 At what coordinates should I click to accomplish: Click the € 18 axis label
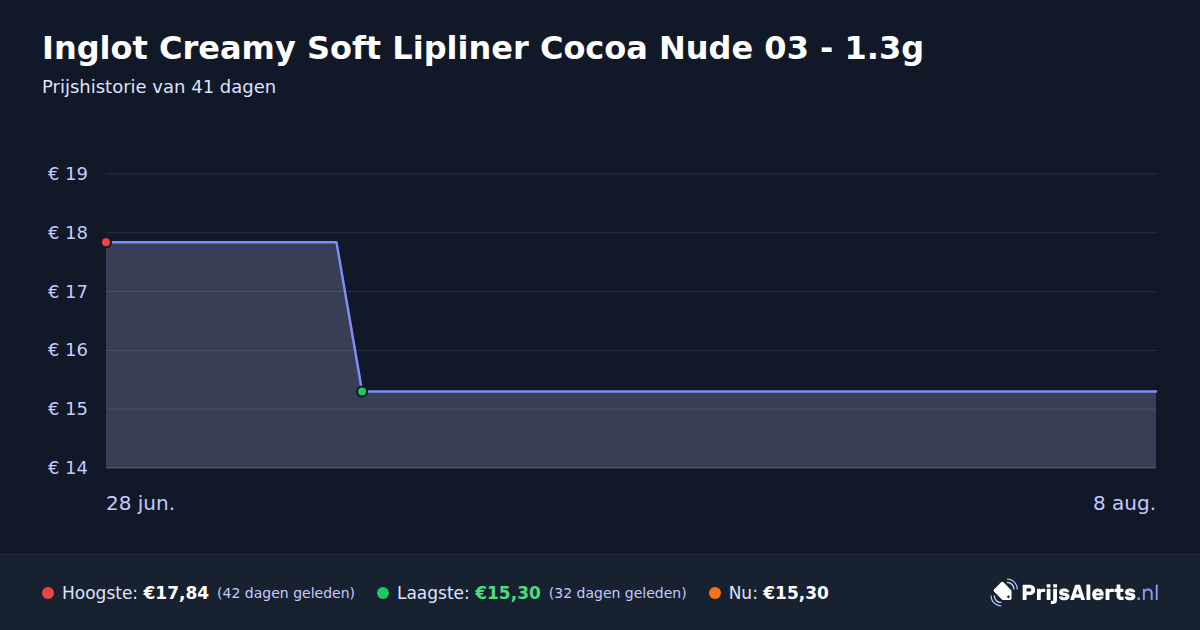coord(68,233)
